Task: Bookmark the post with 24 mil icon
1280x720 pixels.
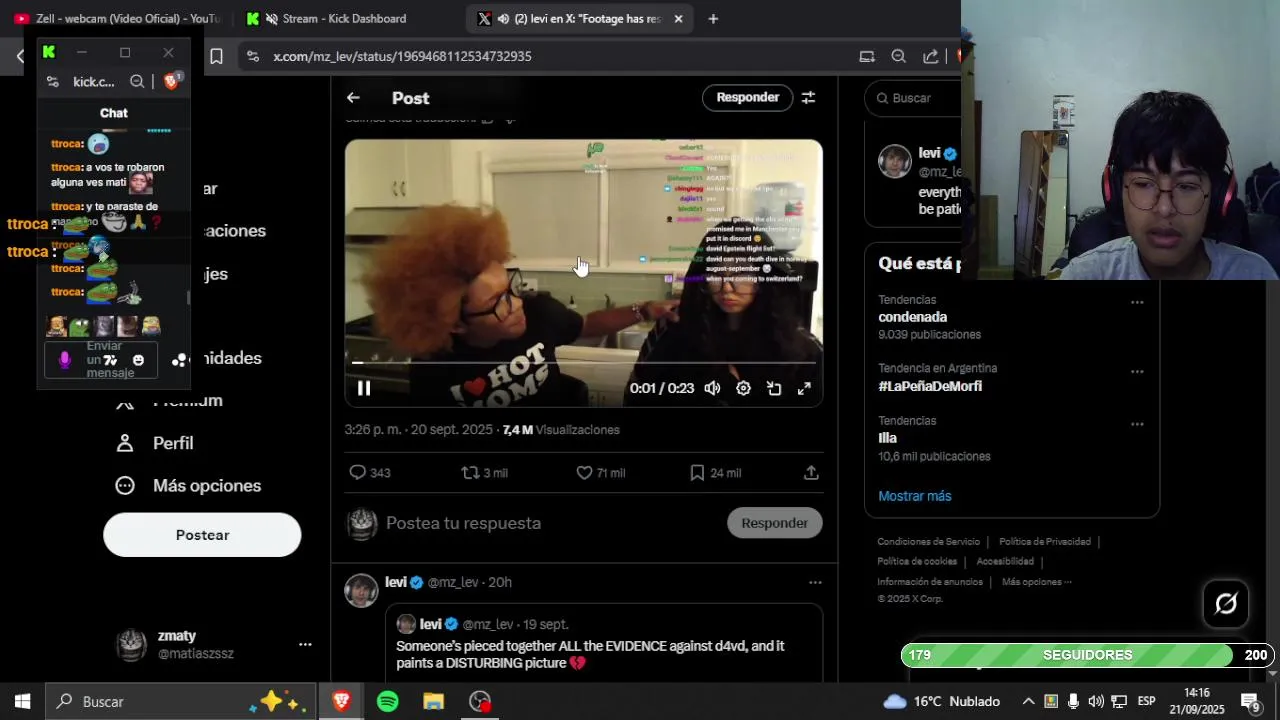Action: click(697, 472)
